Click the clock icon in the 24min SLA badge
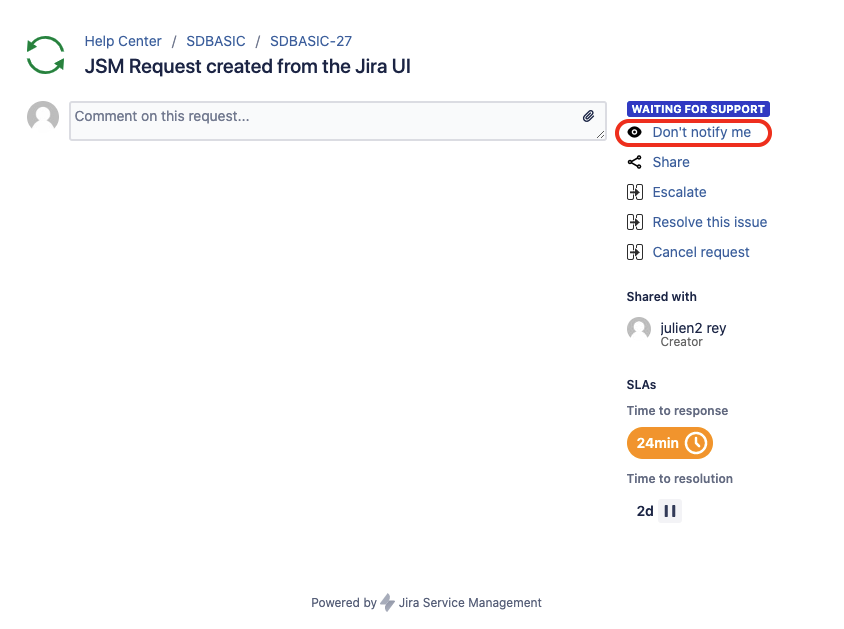This screenshot has width=844, height=629. (696, 443)
